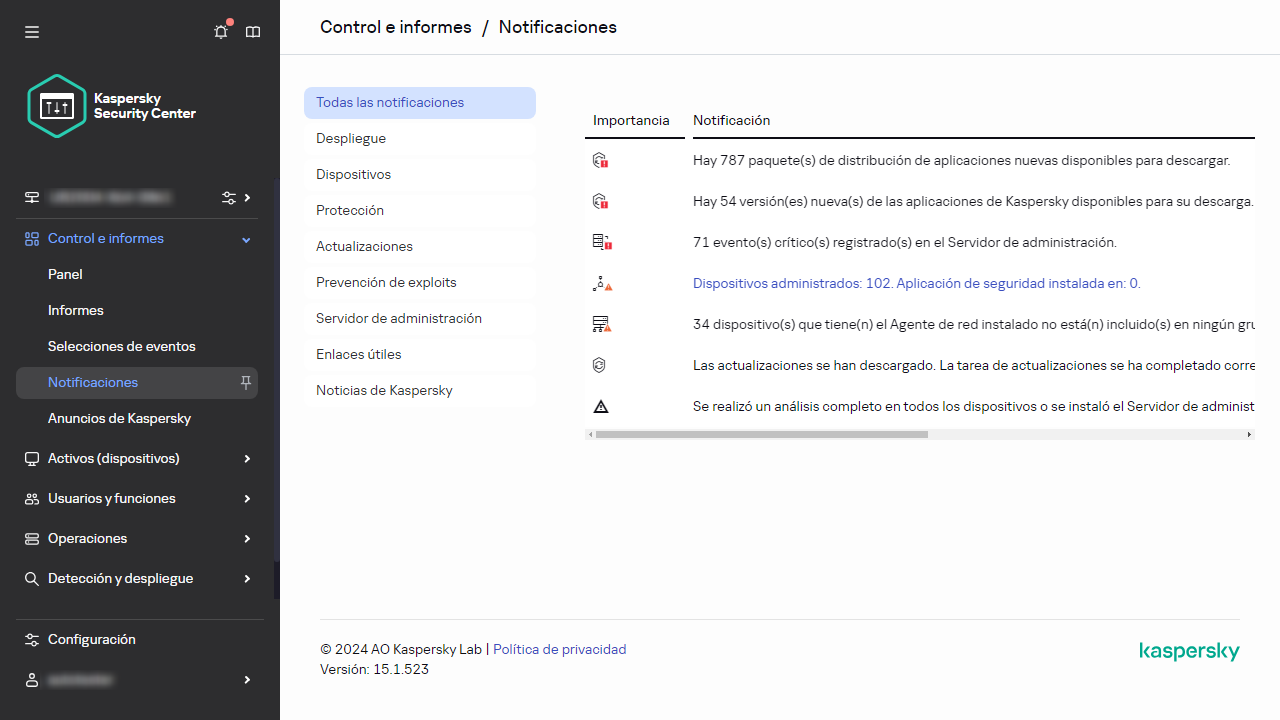1280x720 pixels.
Task: Open Selecciones de eventos
Action: click(x=122, y=346)
